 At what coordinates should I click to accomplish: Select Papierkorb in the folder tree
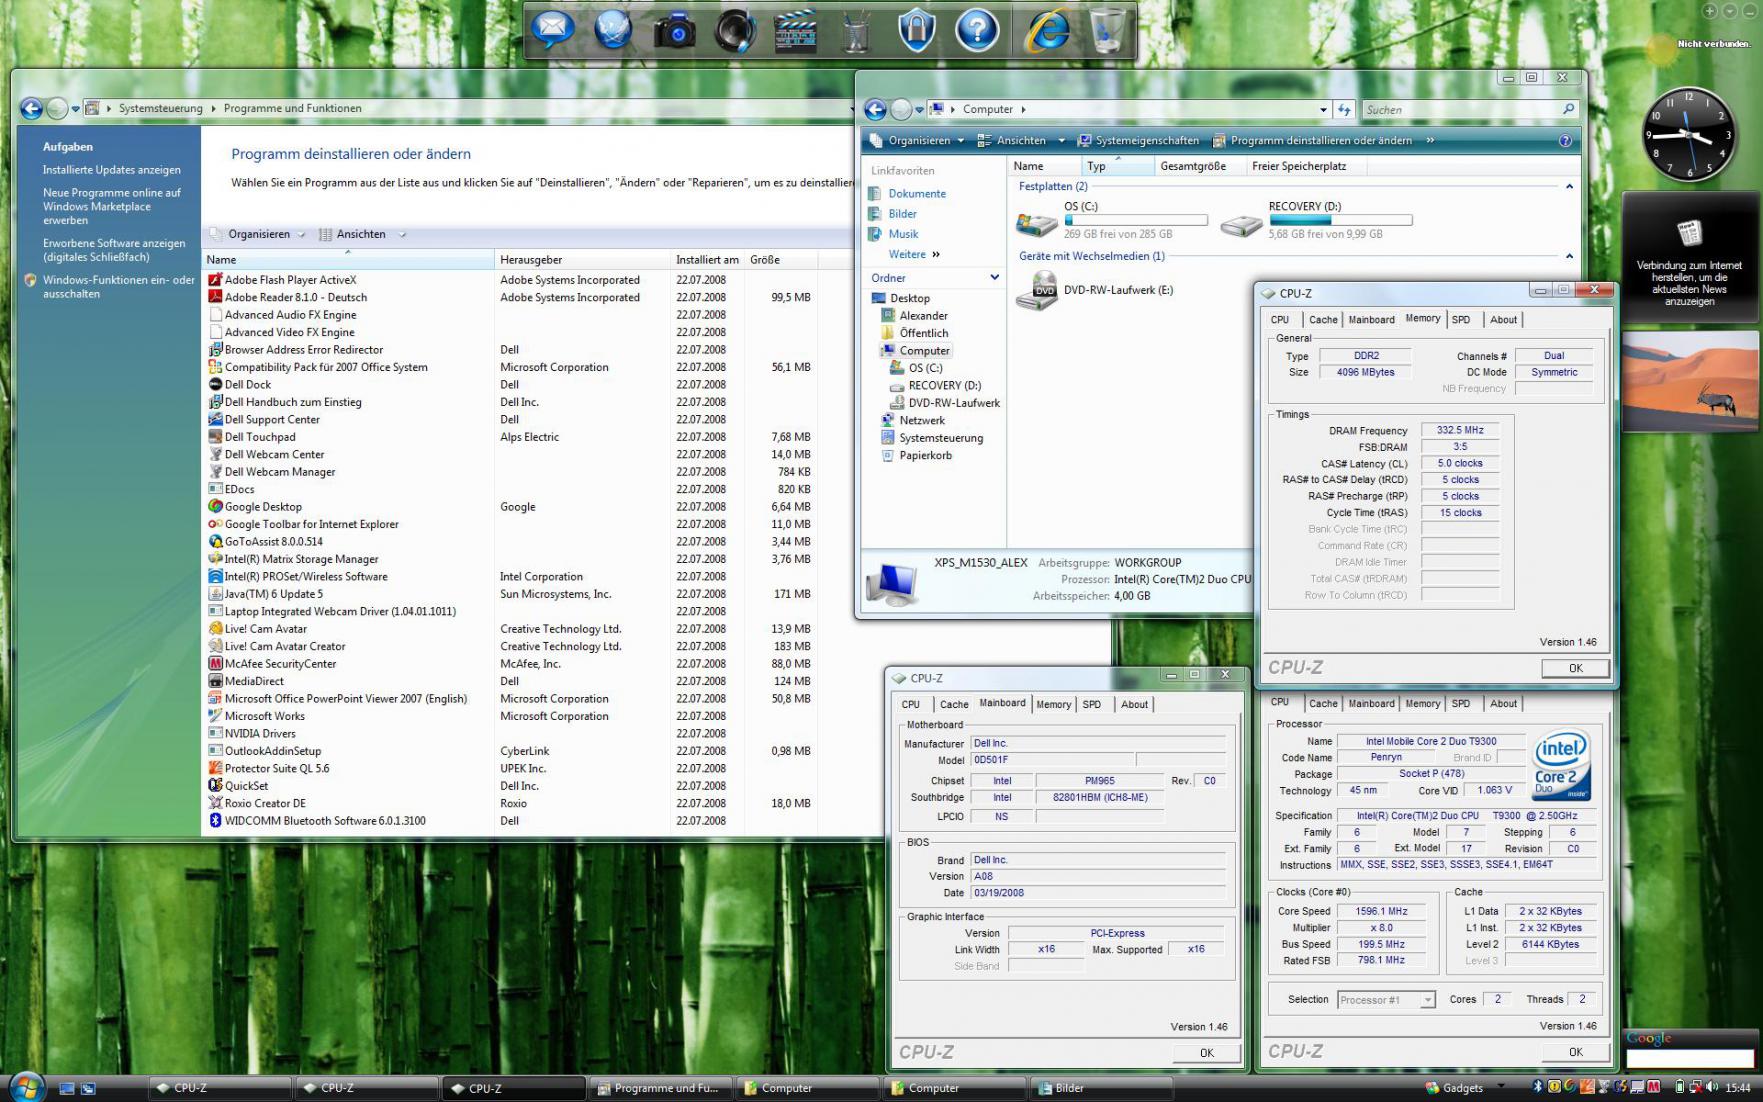(925, 456)
